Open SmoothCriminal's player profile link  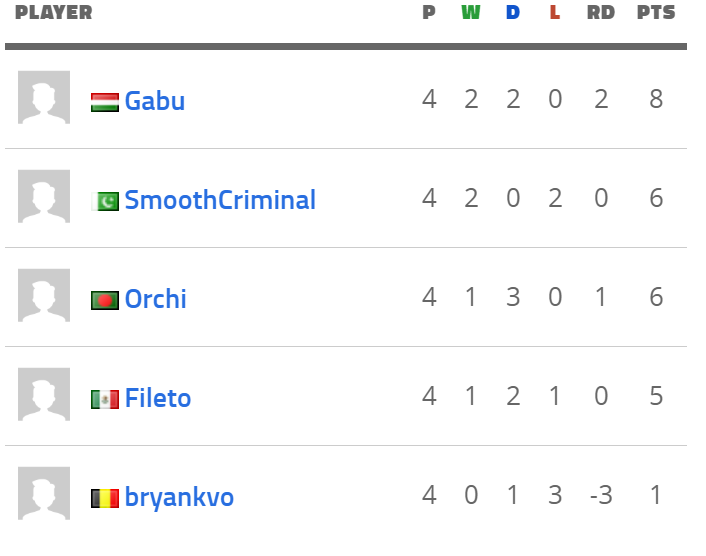click(220, 199)
